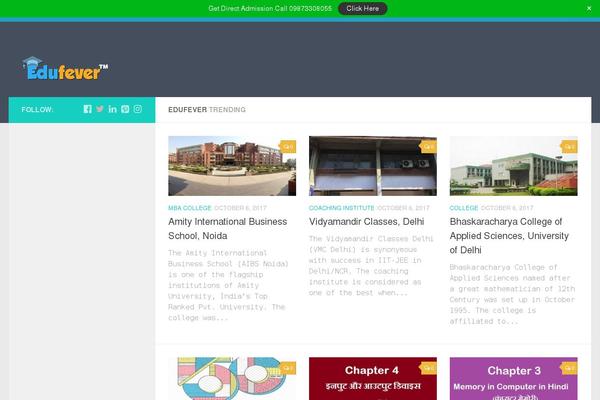Open Chapter 3 Memory in Computer thumbnail
The width and height of the screenshot is (600, 400).
[x=514, y=379]
